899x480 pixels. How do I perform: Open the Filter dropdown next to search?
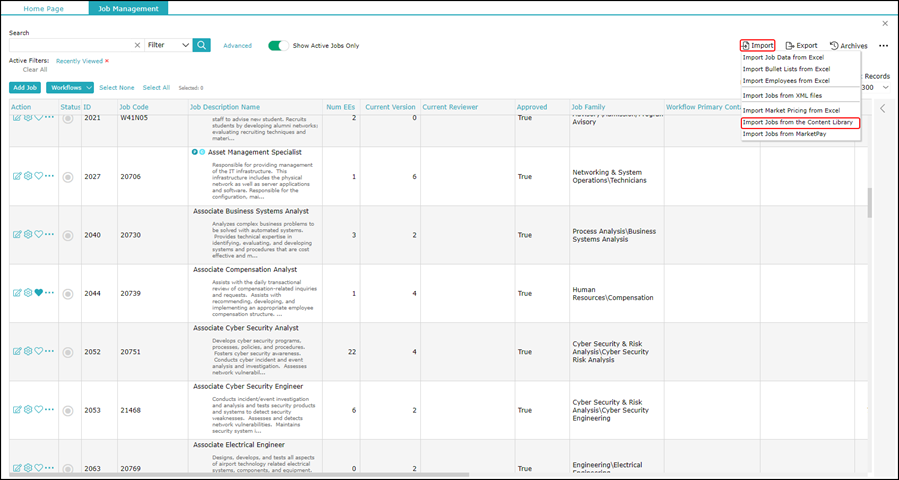(x=168, y=45)
